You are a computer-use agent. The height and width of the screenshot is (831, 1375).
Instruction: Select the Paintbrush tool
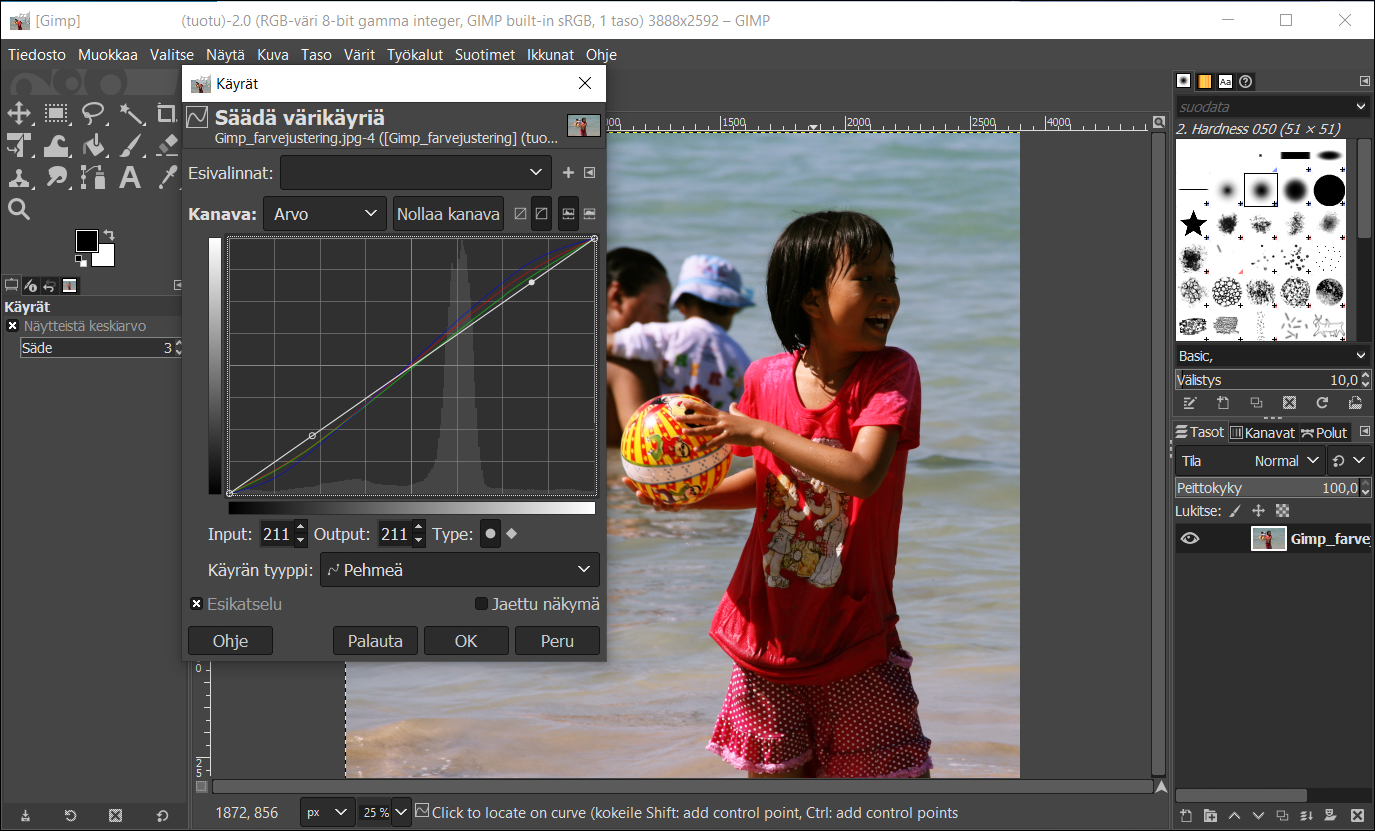point(130,146)
